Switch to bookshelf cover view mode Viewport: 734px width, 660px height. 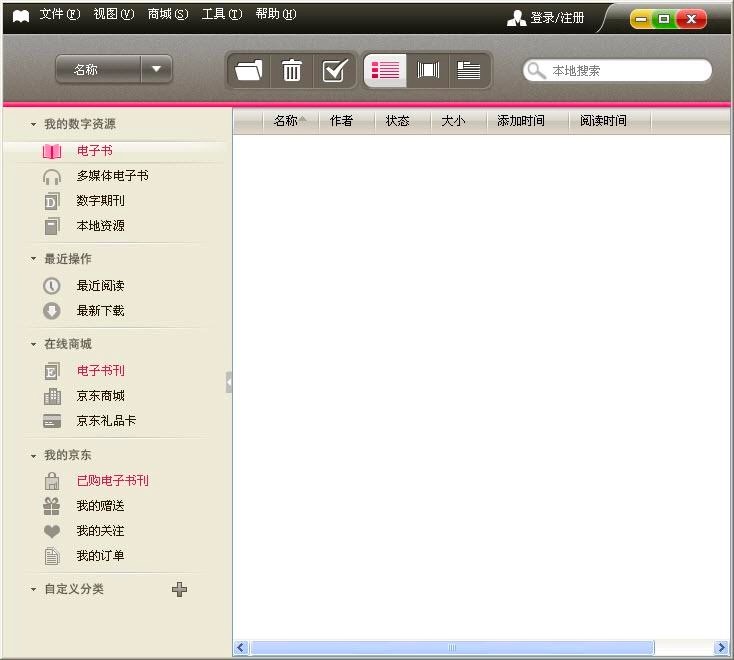(428, 70)
